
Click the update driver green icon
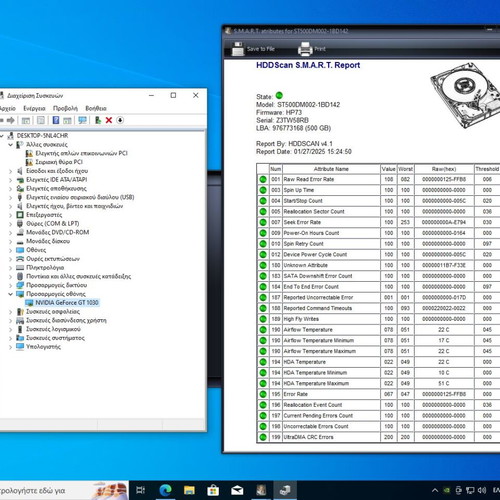click(x=98, y=120)
